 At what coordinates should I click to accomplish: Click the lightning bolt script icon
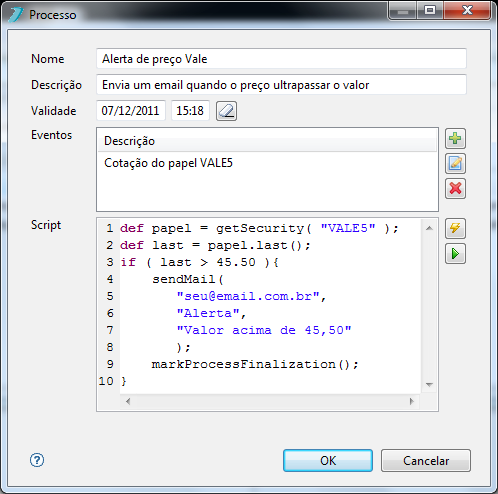[455, 228]
